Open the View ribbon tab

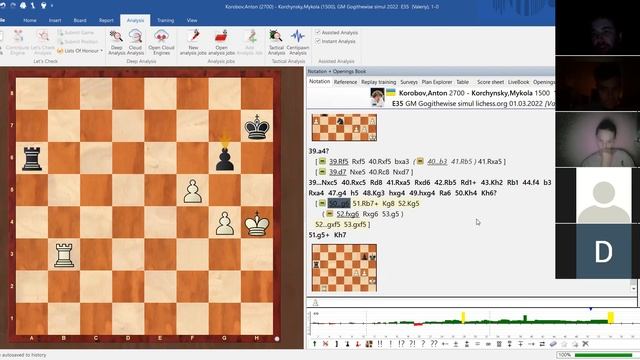pos(192,20)
